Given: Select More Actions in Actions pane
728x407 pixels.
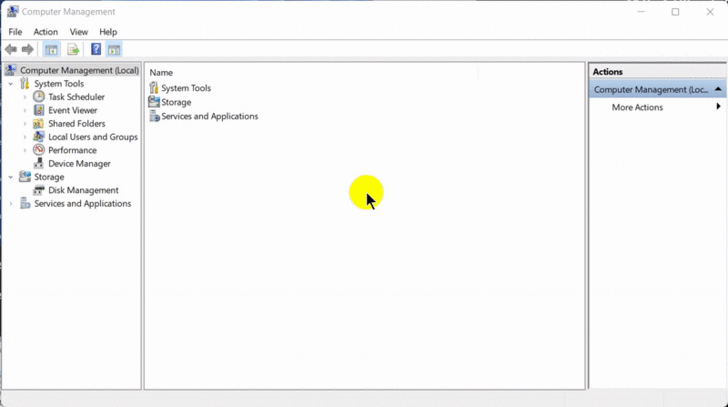Looking at the screenshot, I should (x=637, y=107).
